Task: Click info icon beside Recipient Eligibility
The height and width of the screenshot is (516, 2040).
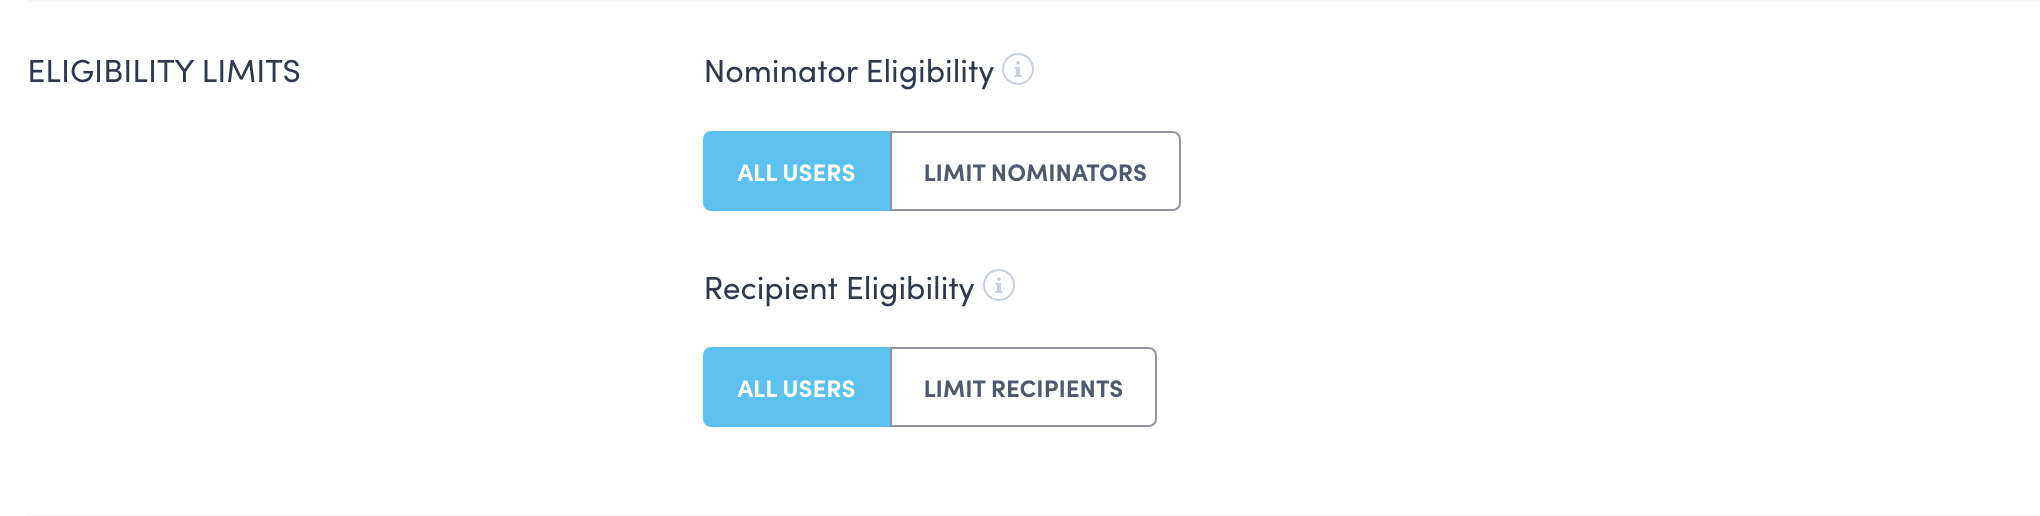Action: click(998, 286)
